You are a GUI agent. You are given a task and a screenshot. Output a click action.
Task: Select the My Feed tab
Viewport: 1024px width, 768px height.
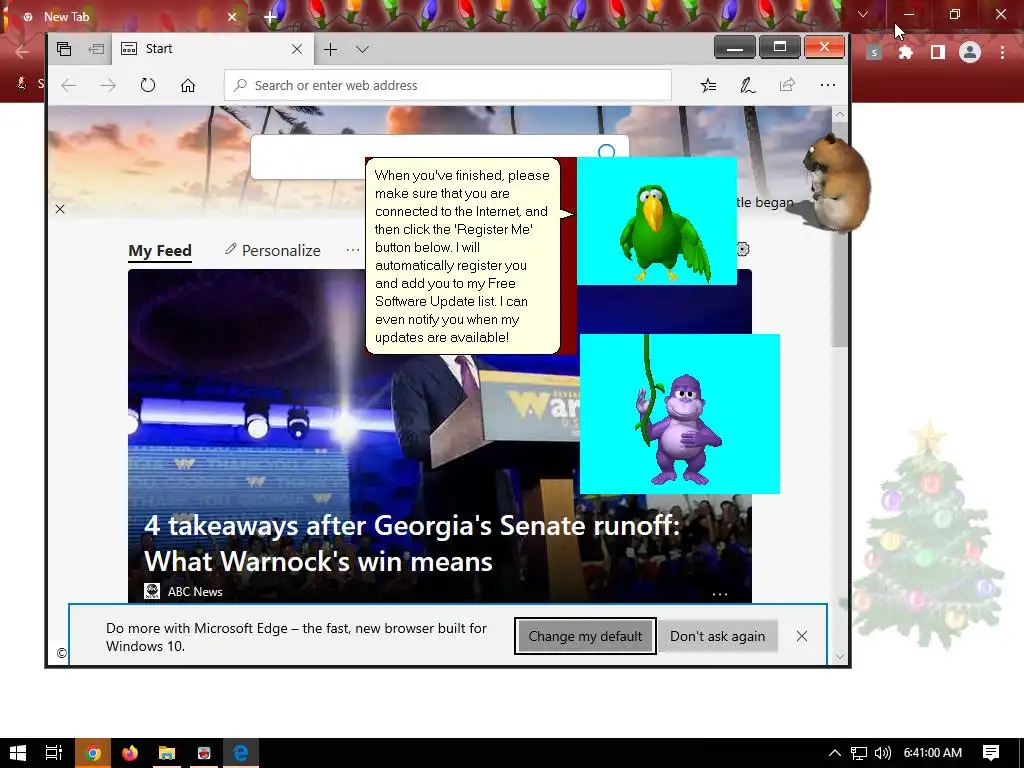[x=160, y=251]
